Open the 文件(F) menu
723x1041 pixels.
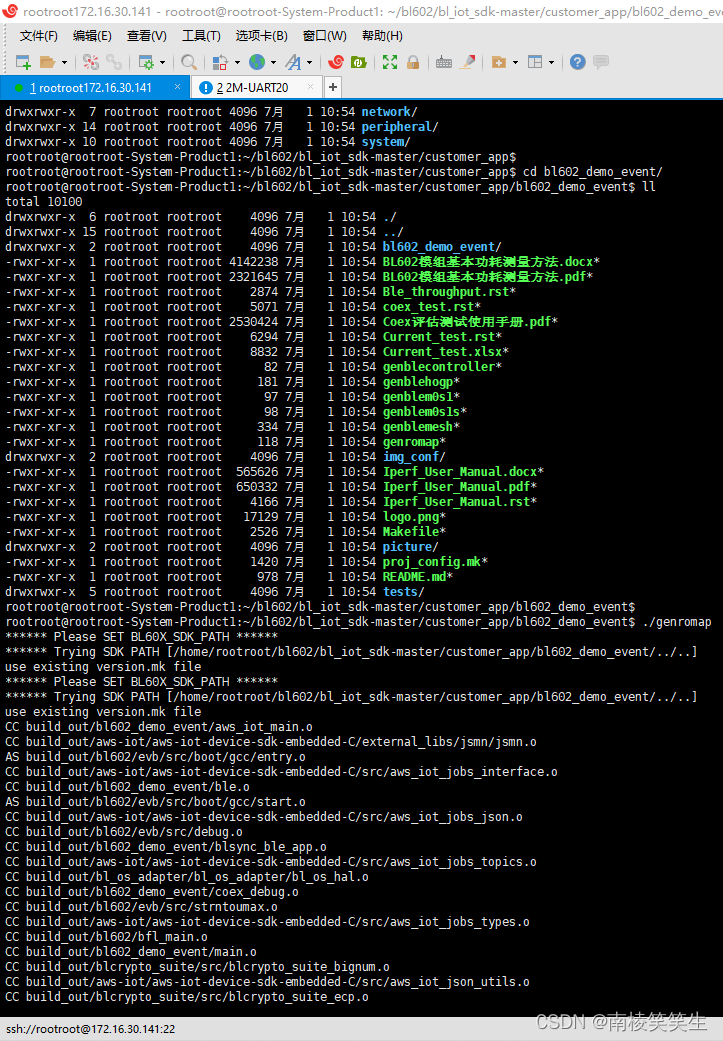point(39,36)
